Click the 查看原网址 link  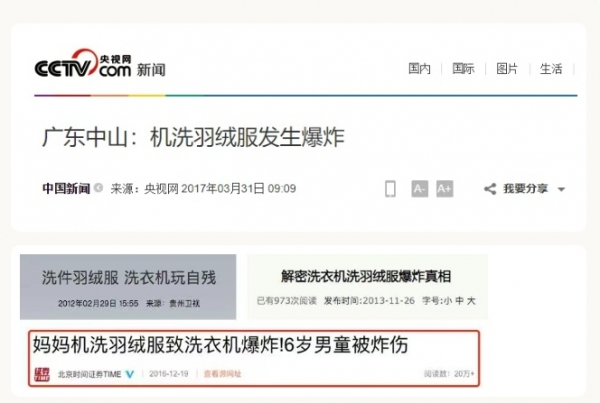point(222,374)
